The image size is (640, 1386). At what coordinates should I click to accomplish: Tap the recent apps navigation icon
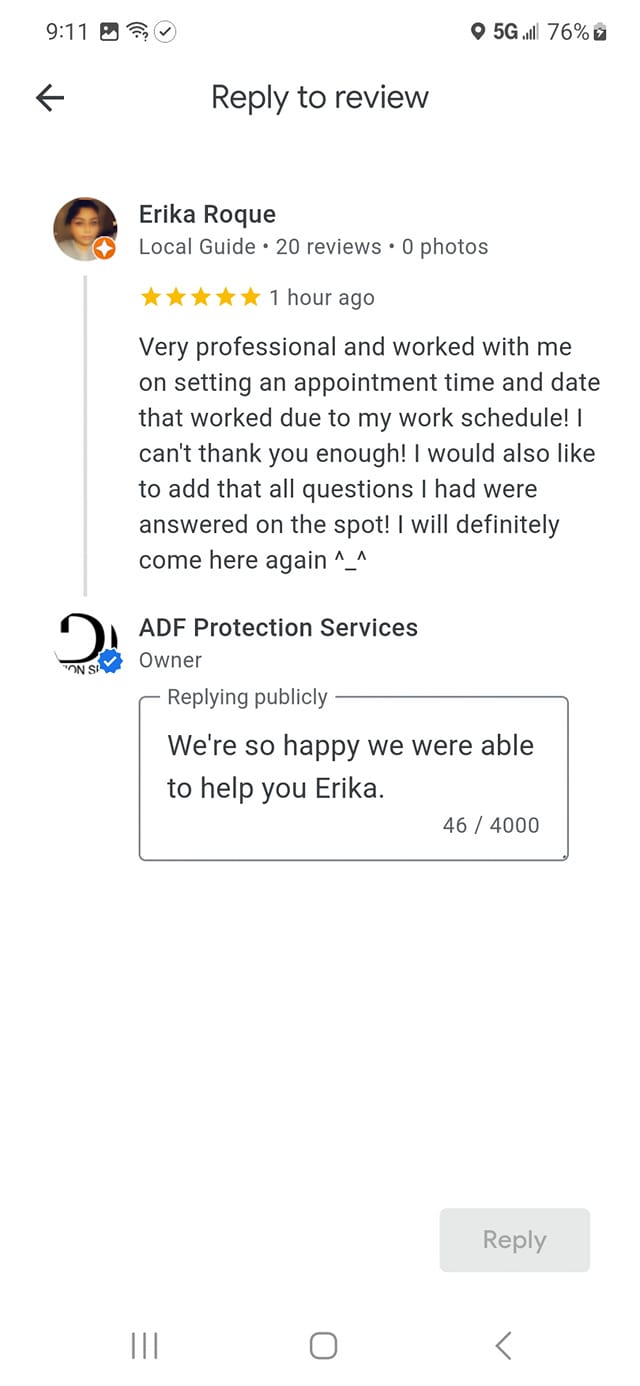click(x=145, y=1345)
